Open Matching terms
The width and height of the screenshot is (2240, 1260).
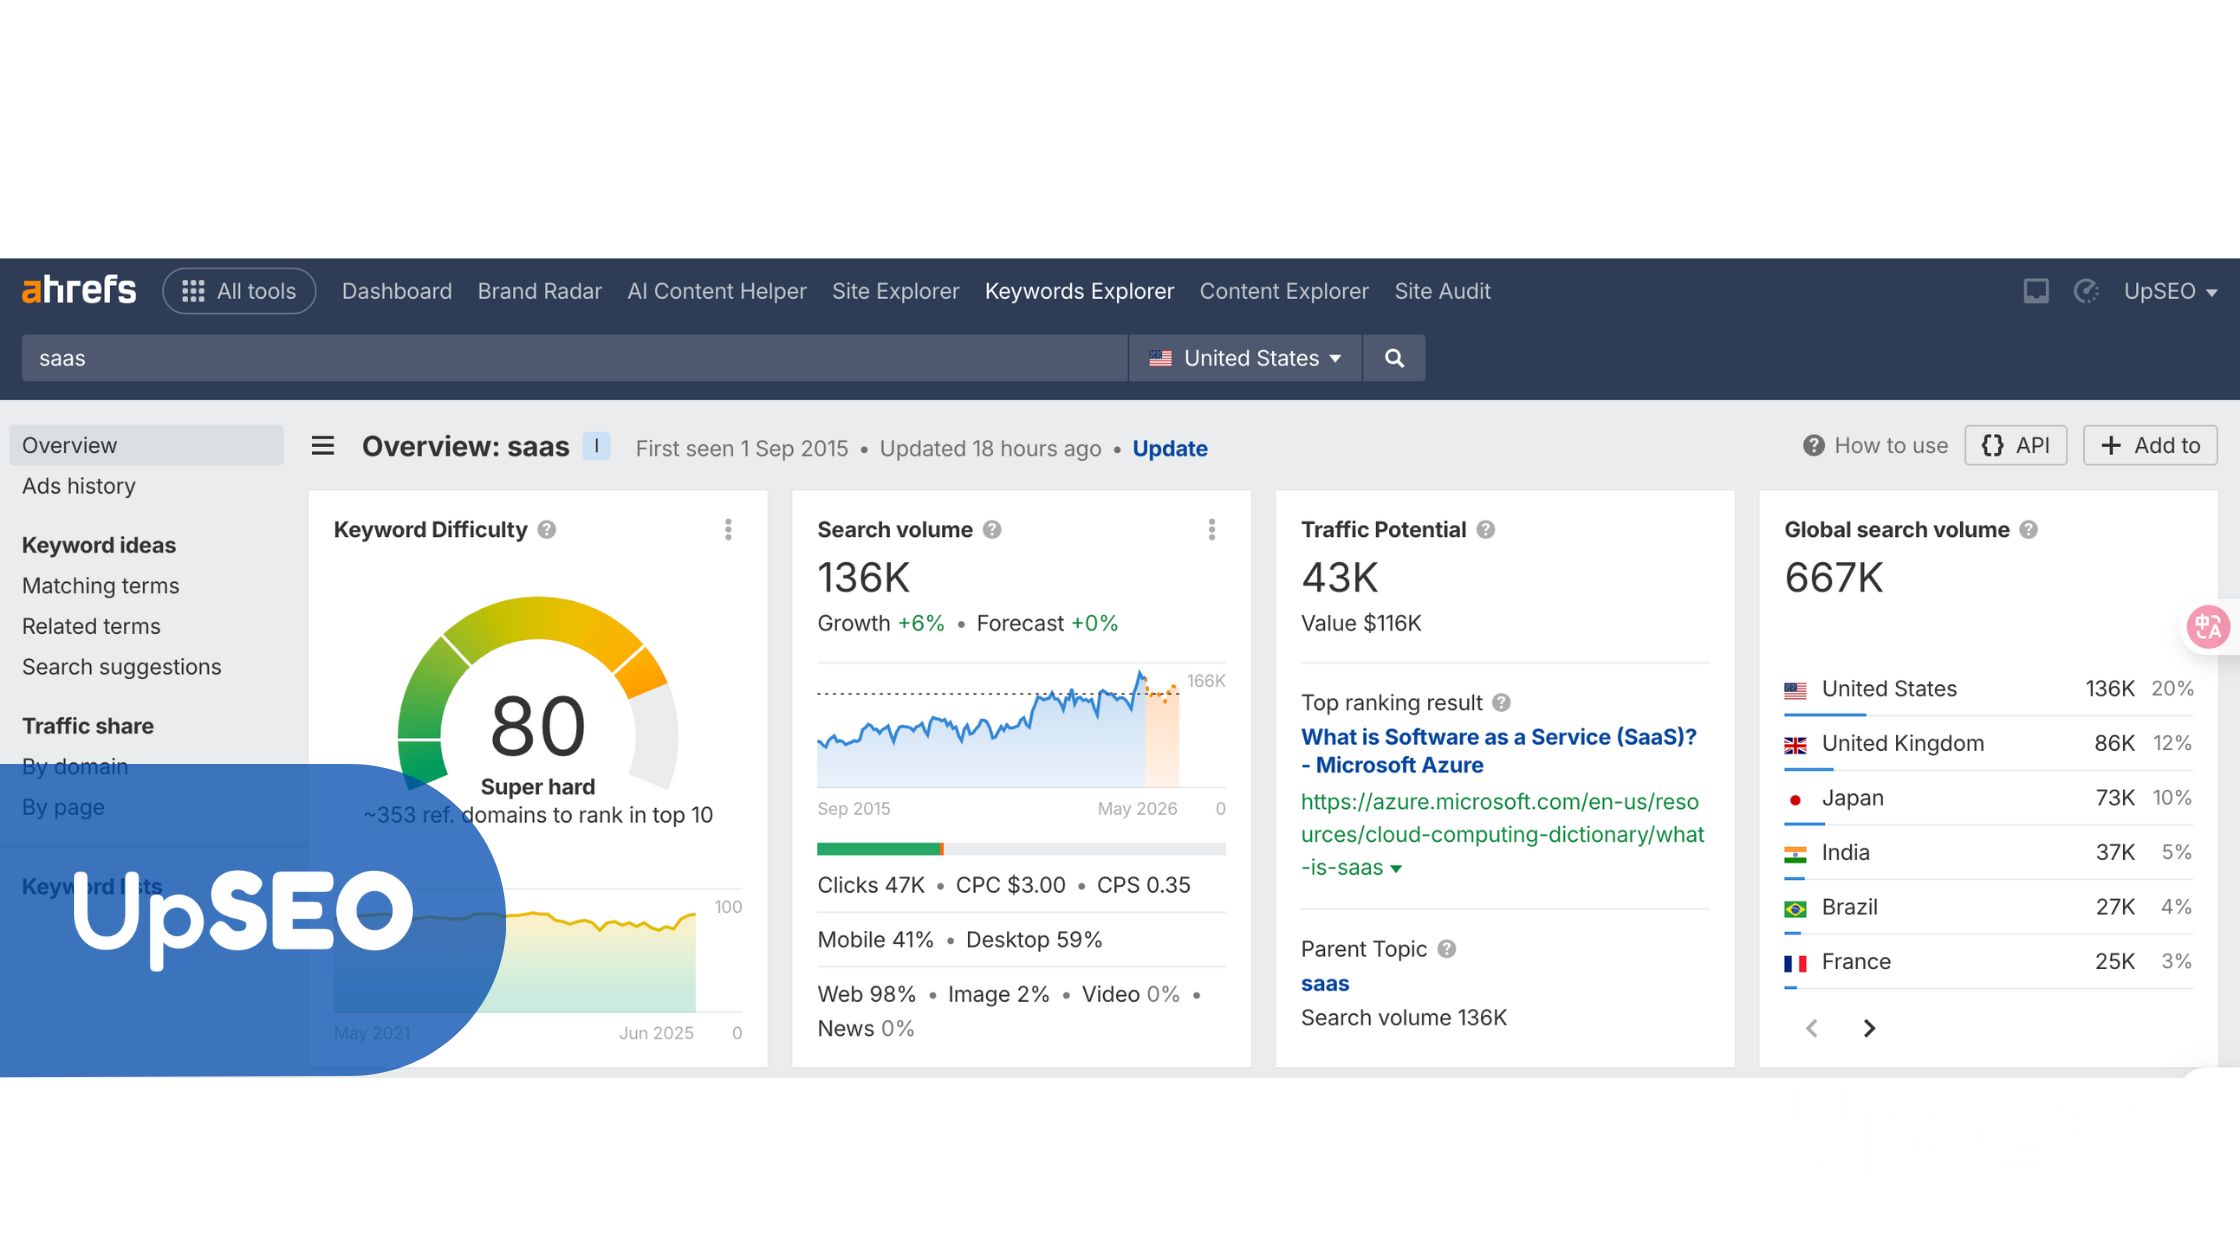pos(101,586)
